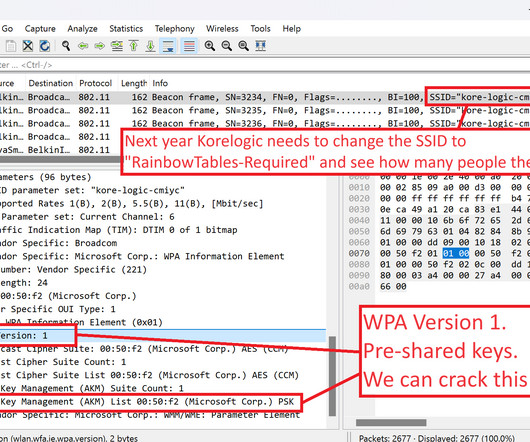Open Find Packet with the magnifier icon
Screen dimensions: 530x442
click(x=66, y=46)
